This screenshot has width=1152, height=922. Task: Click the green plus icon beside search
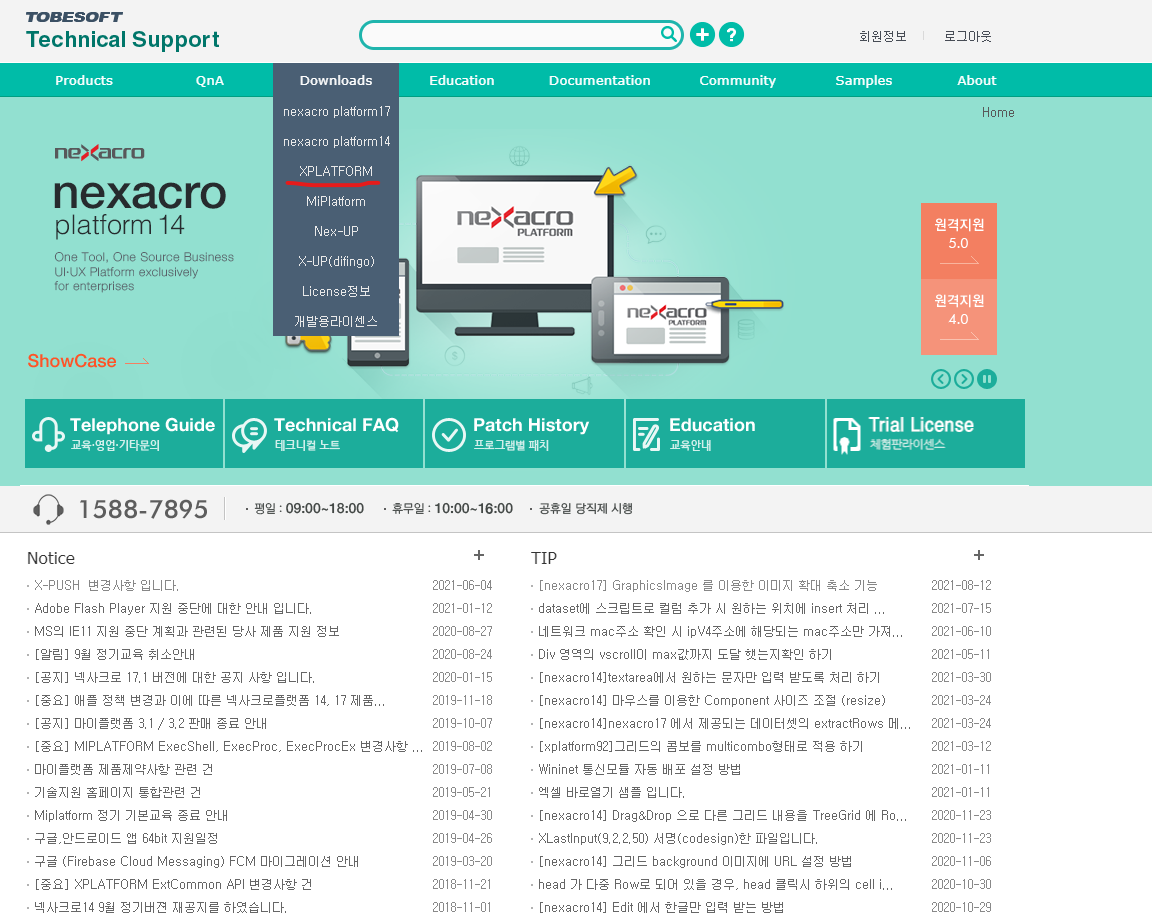702,35
